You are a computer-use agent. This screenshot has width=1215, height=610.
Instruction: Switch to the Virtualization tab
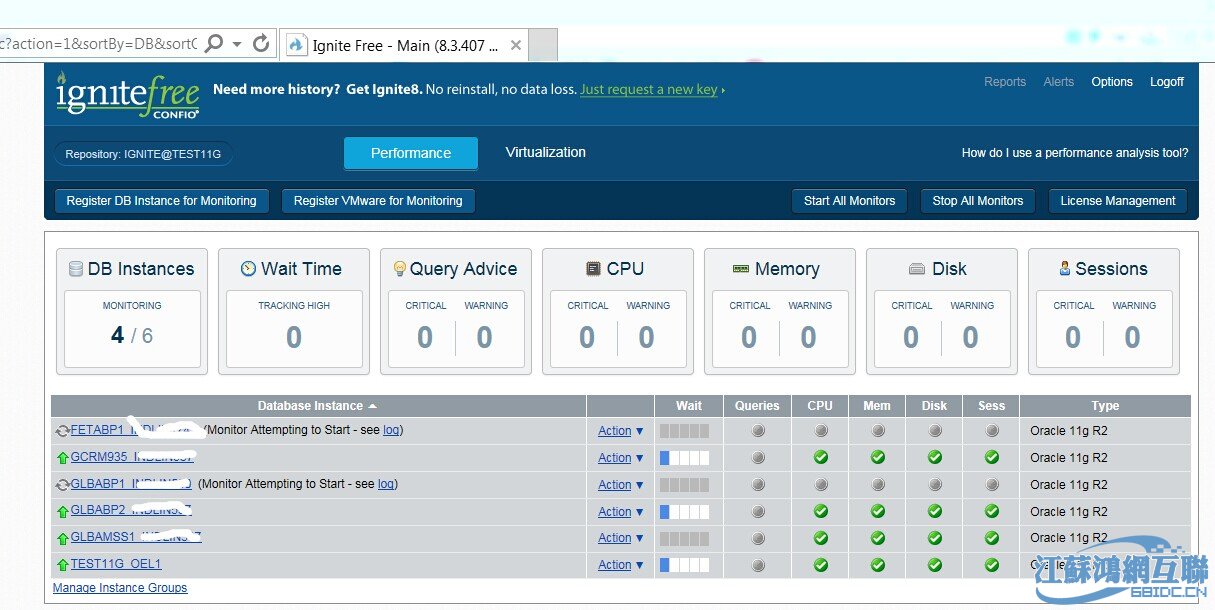point(546,152)
